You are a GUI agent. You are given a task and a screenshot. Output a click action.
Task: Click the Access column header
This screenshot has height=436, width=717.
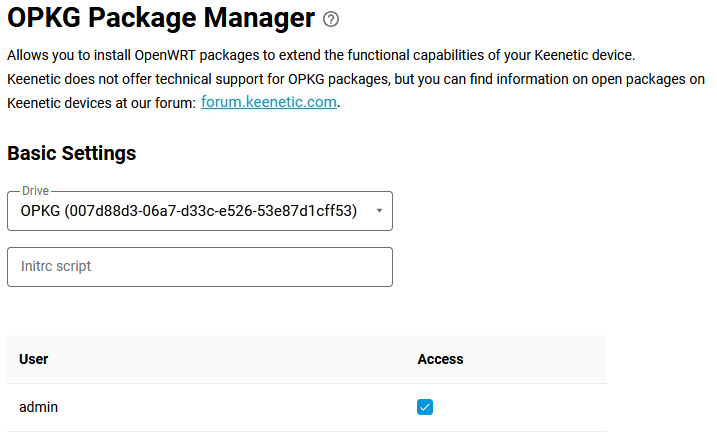[x=440, y=359]
